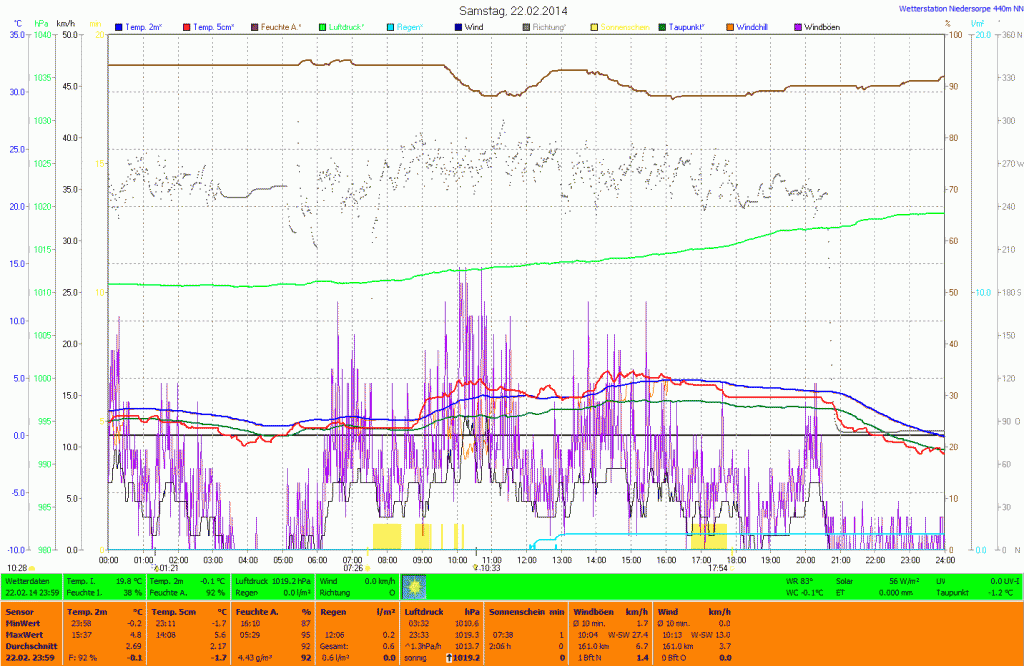Click the purple Windböen legend square
The image size is (1024, 666).
(798, 27)
